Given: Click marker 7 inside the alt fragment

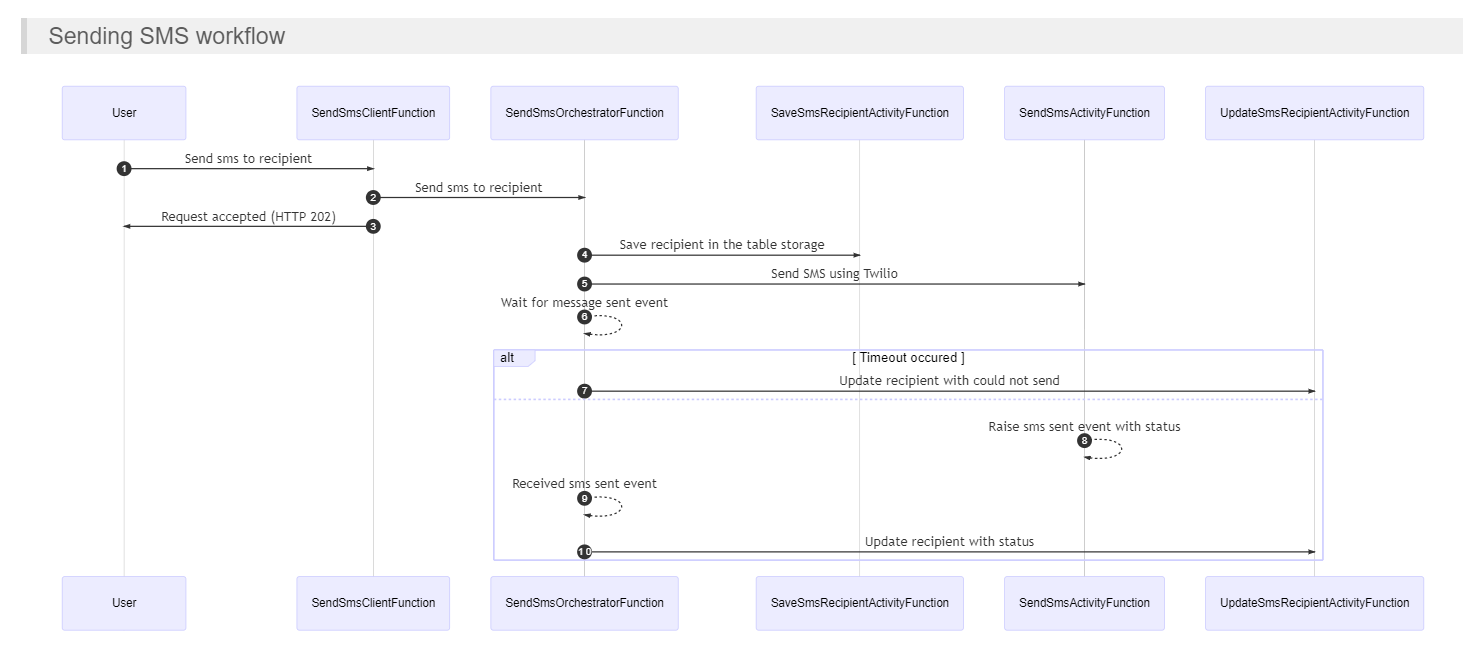Looking at the screenshot, I should (585, 391).
